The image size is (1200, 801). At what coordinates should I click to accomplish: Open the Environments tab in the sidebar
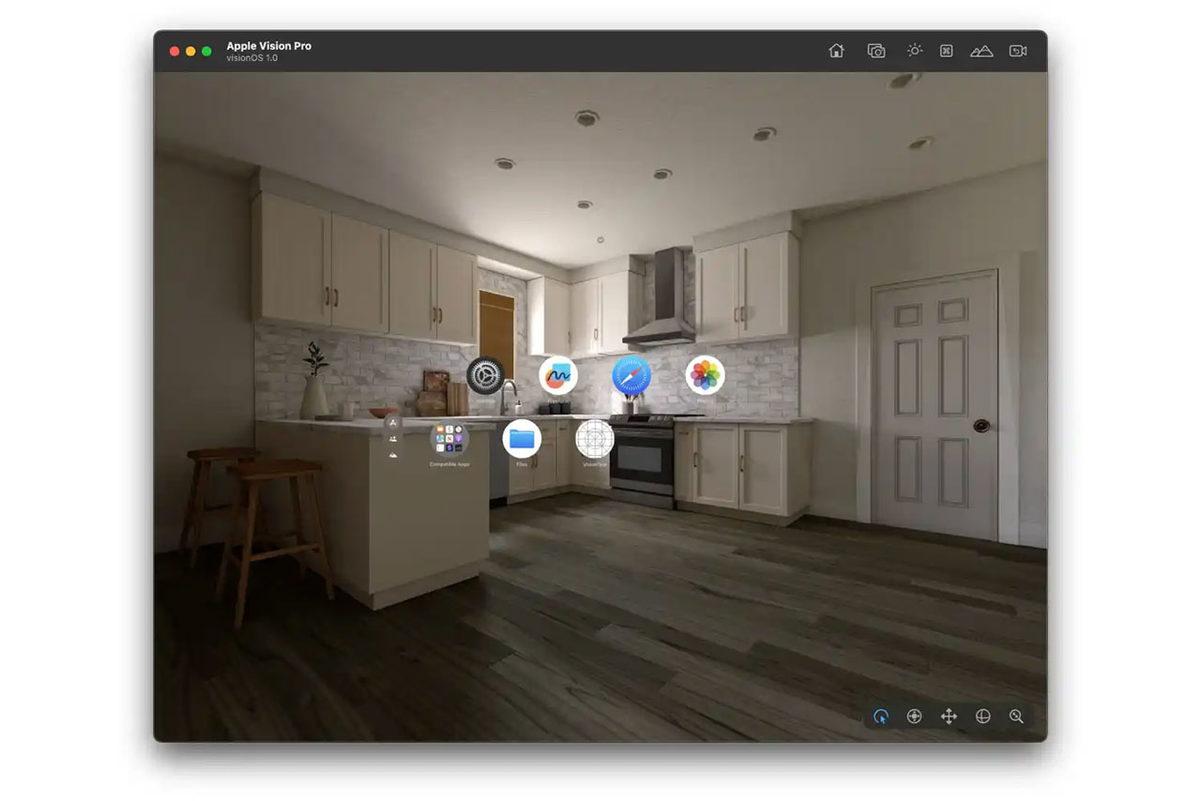coord(393,456)
